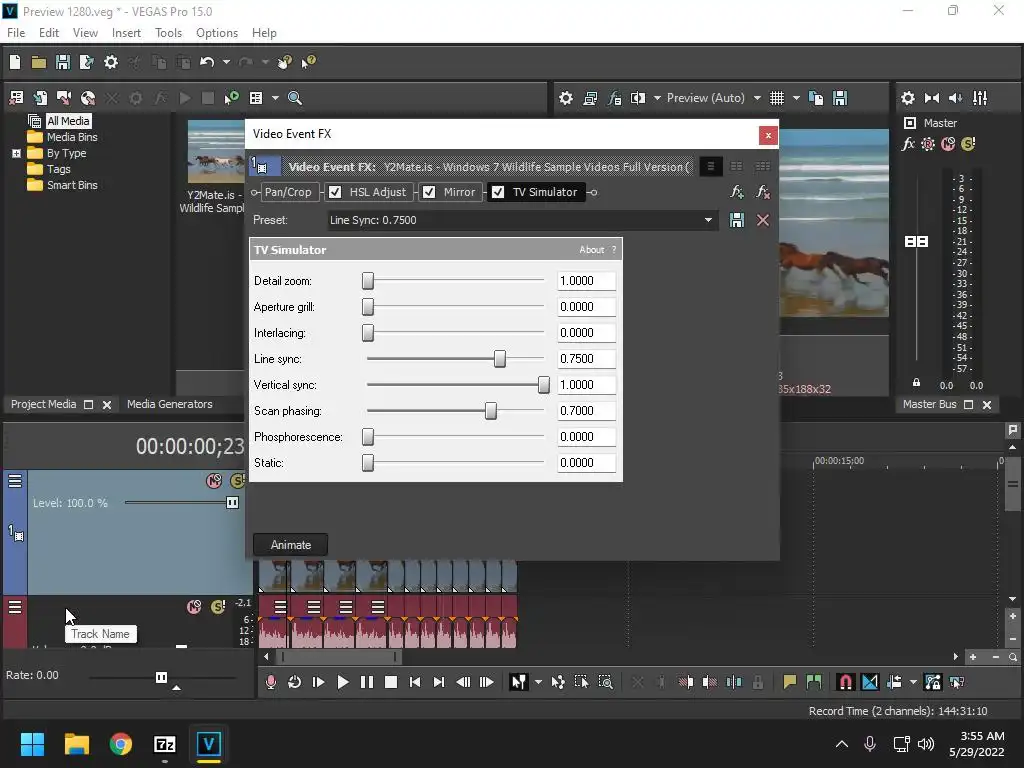Viewport: 1024px width, 768px height.
Task: Open the File menu
Action: pyautogui.click(x=16, y=33)
